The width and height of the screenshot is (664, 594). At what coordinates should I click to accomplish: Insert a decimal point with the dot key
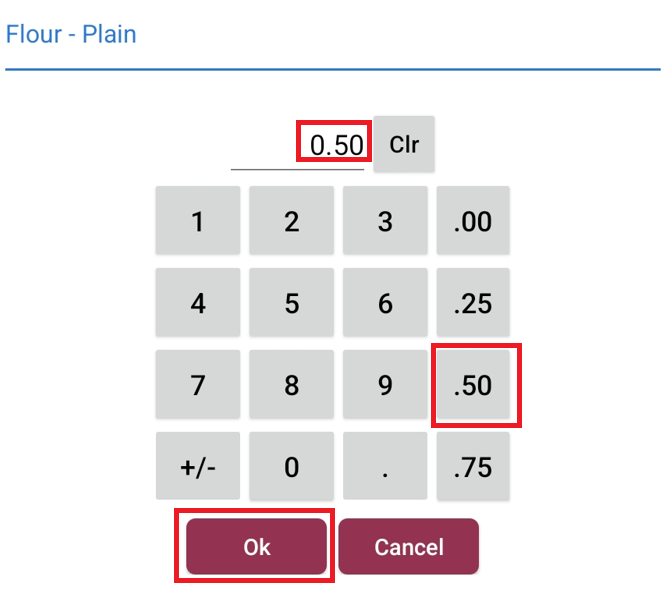[385, 466]
